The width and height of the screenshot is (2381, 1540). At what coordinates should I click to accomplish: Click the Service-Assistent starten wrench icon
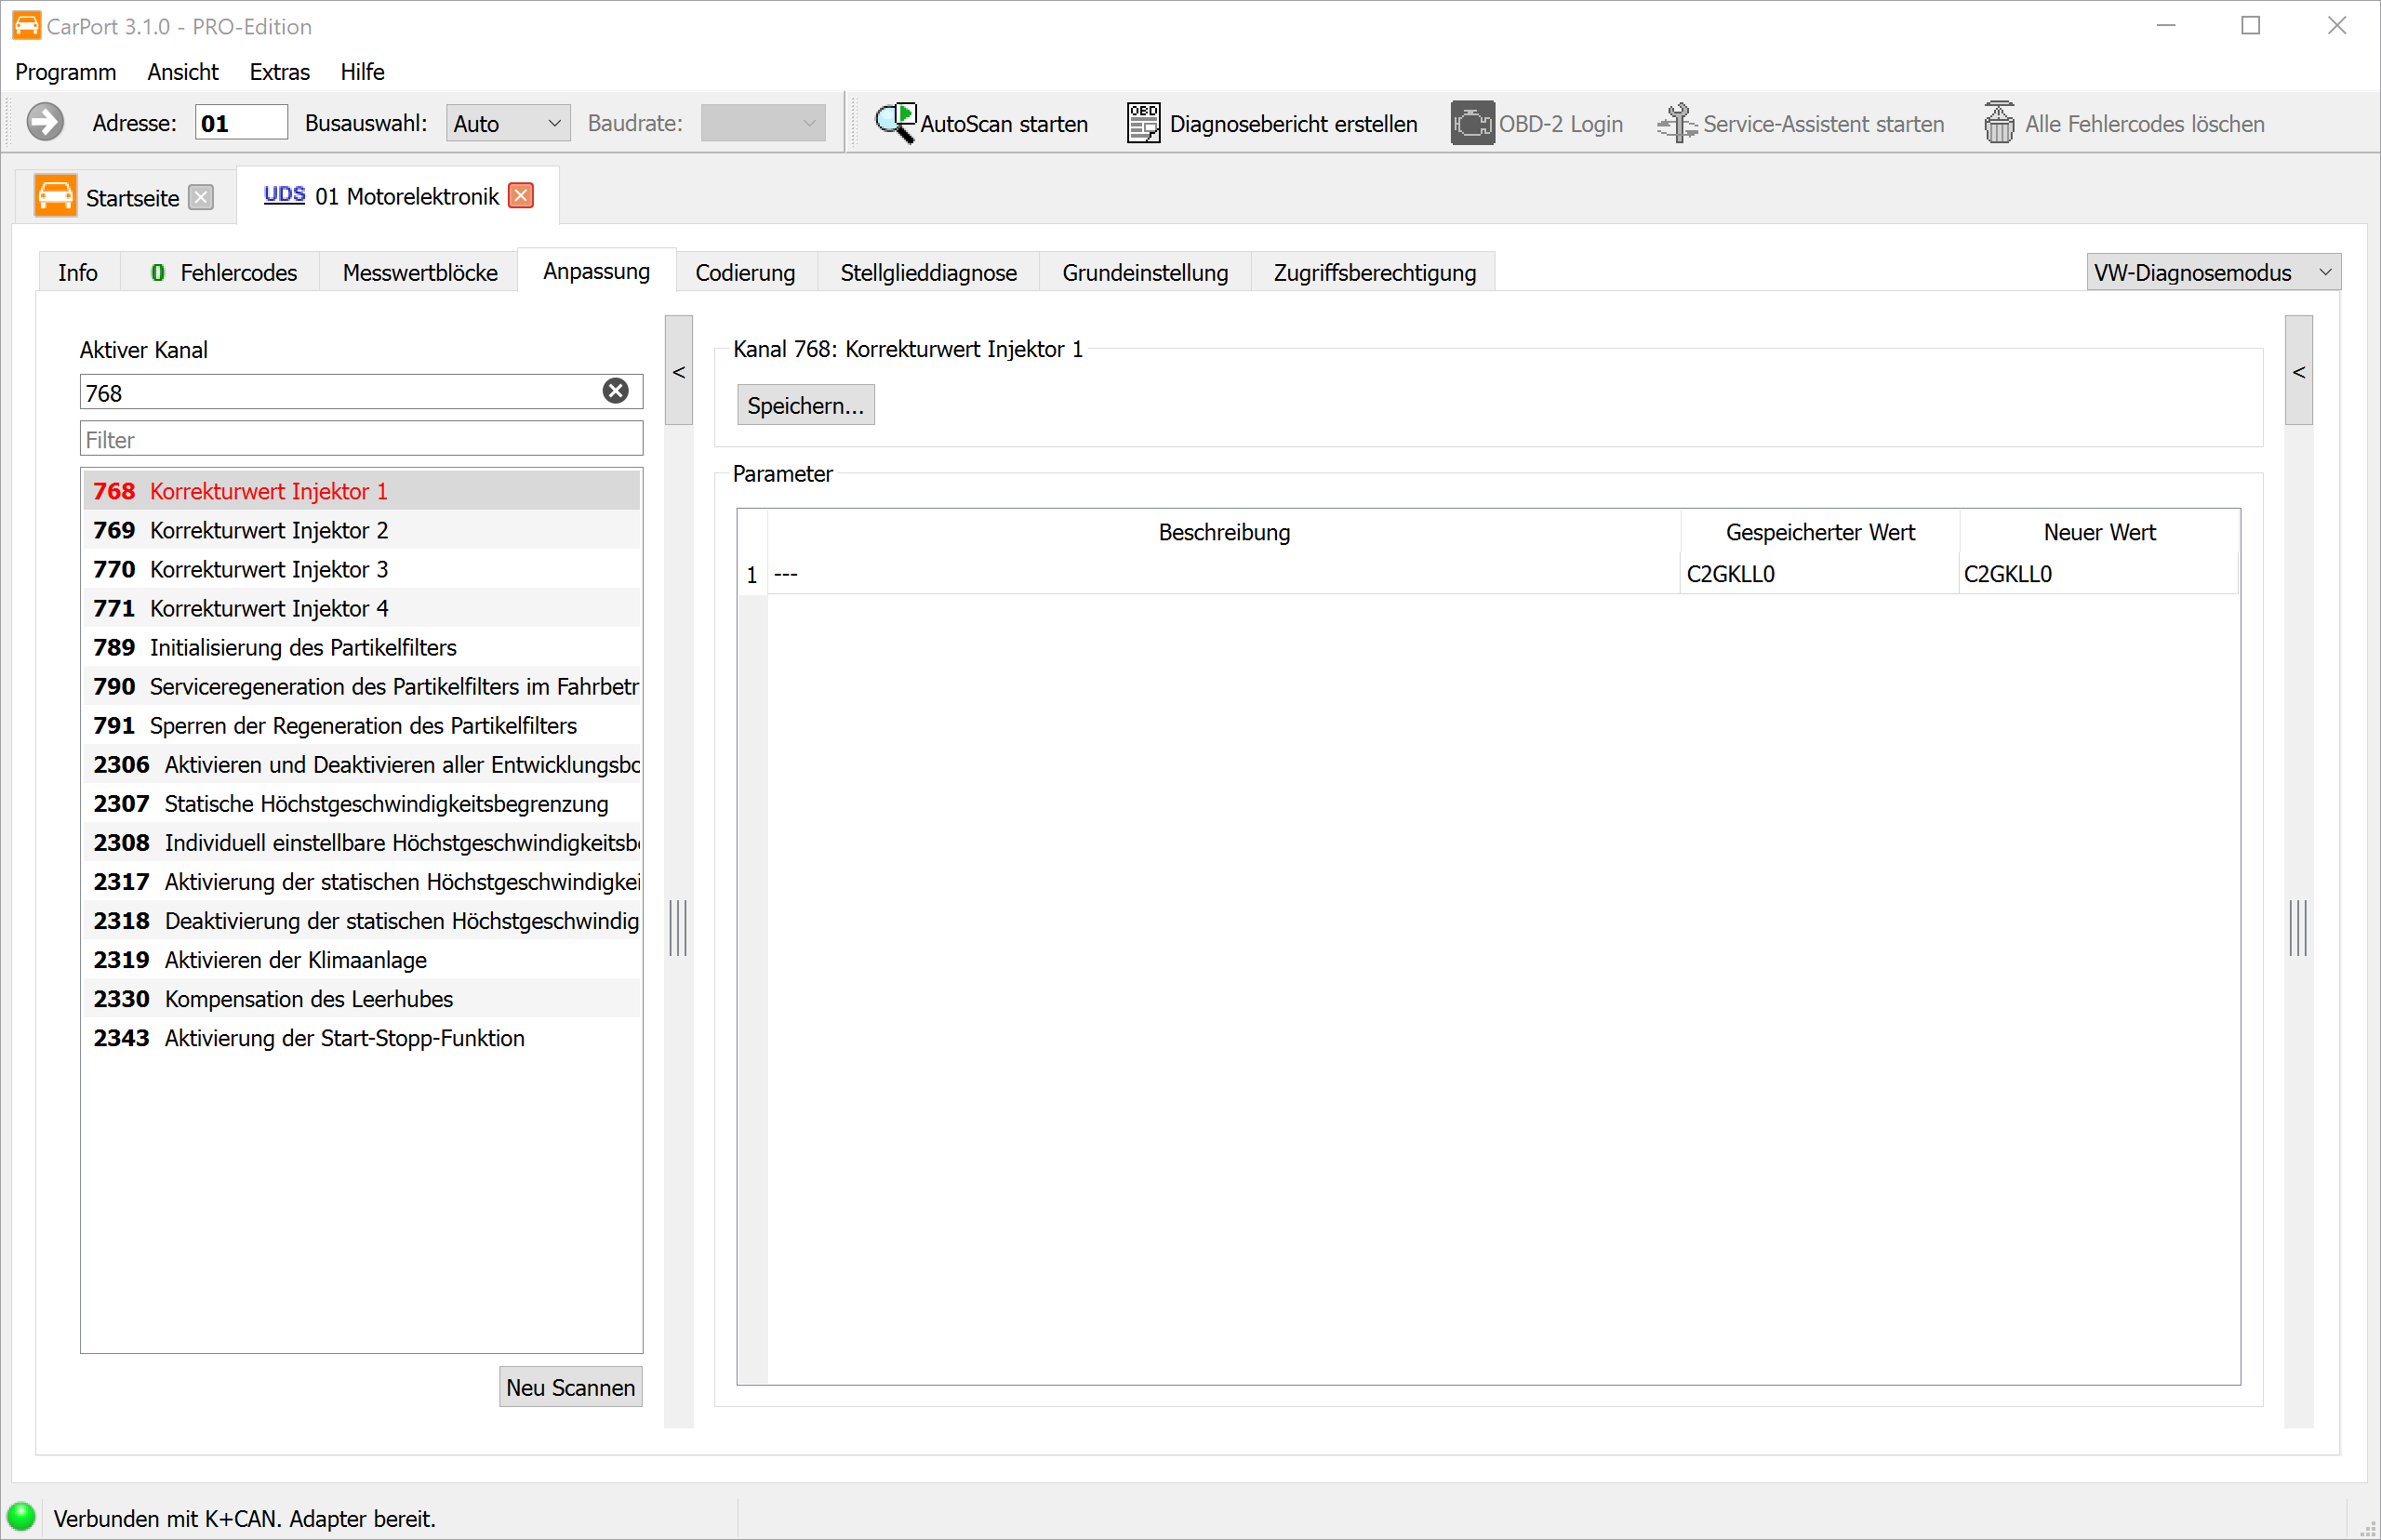click(x=1677, y=123)
